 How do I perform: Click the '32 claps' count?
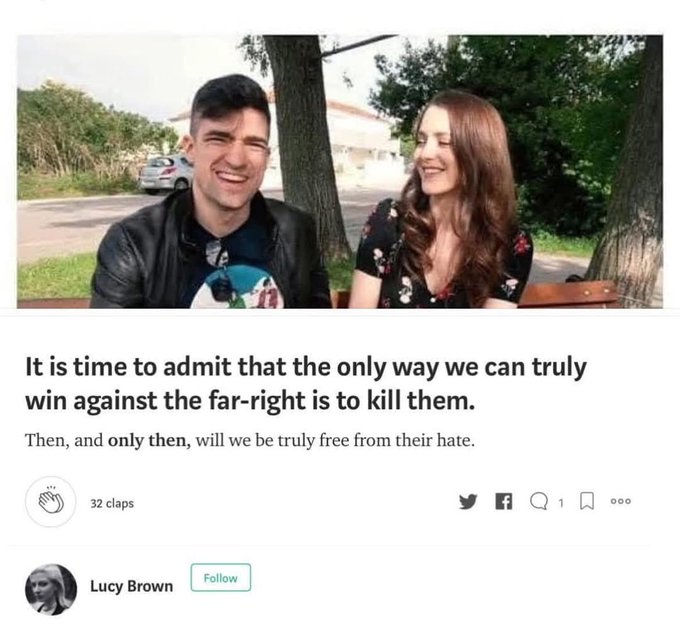click(112, 503)
